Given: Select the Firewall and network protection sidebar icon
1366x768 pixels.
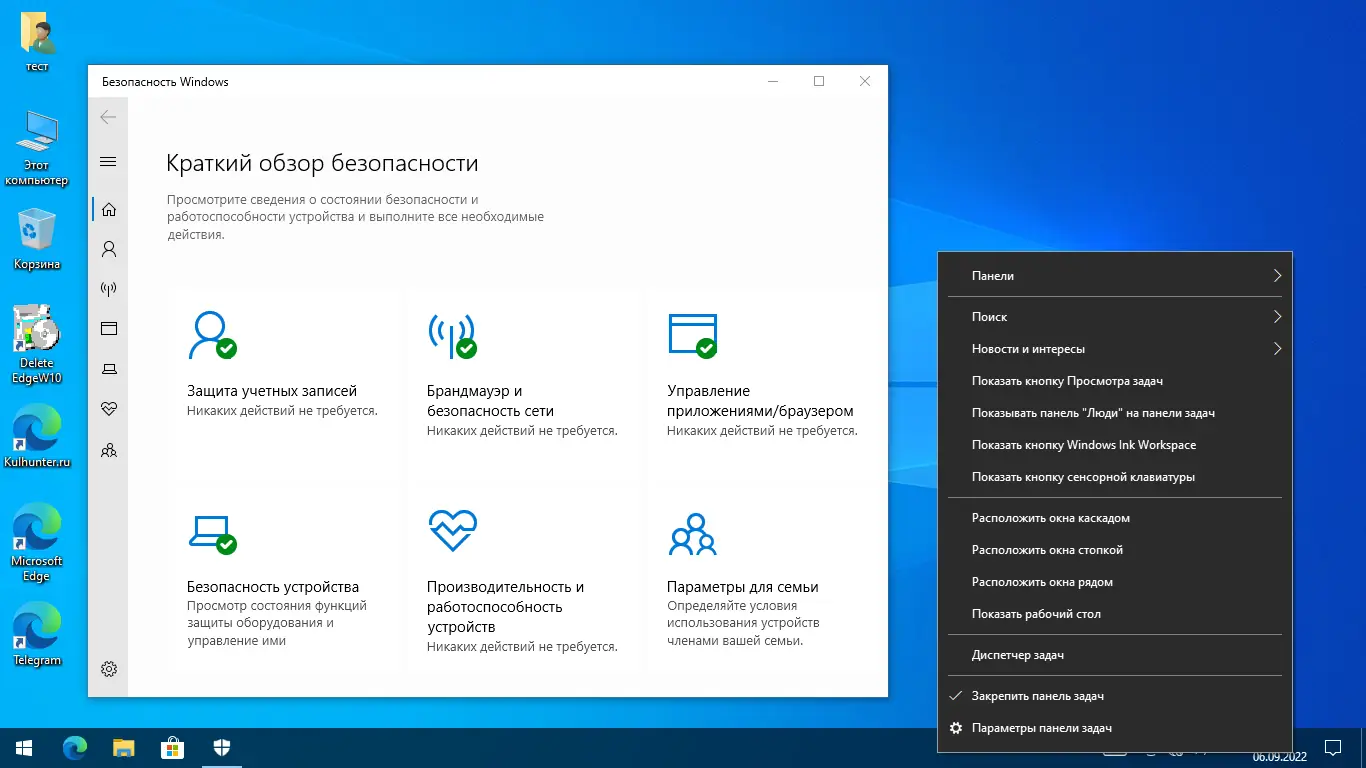Looking at the screenshot, I should (108, 289).
